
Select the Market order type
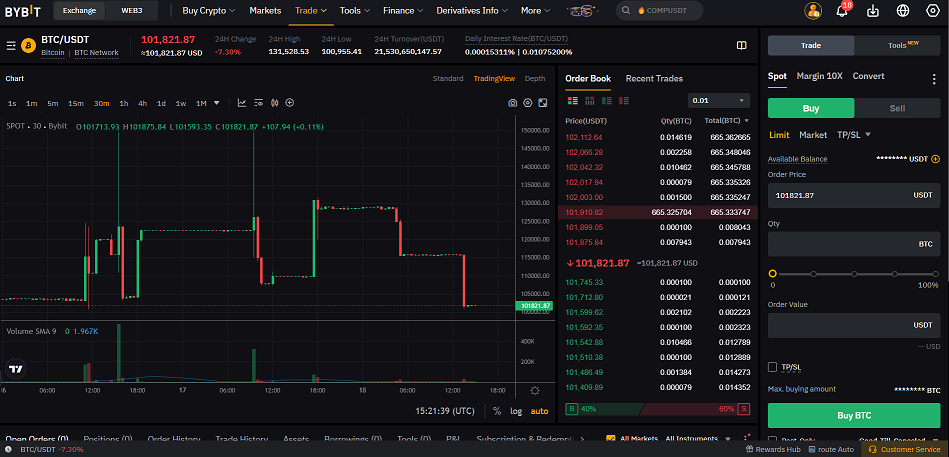coord(813,134)
